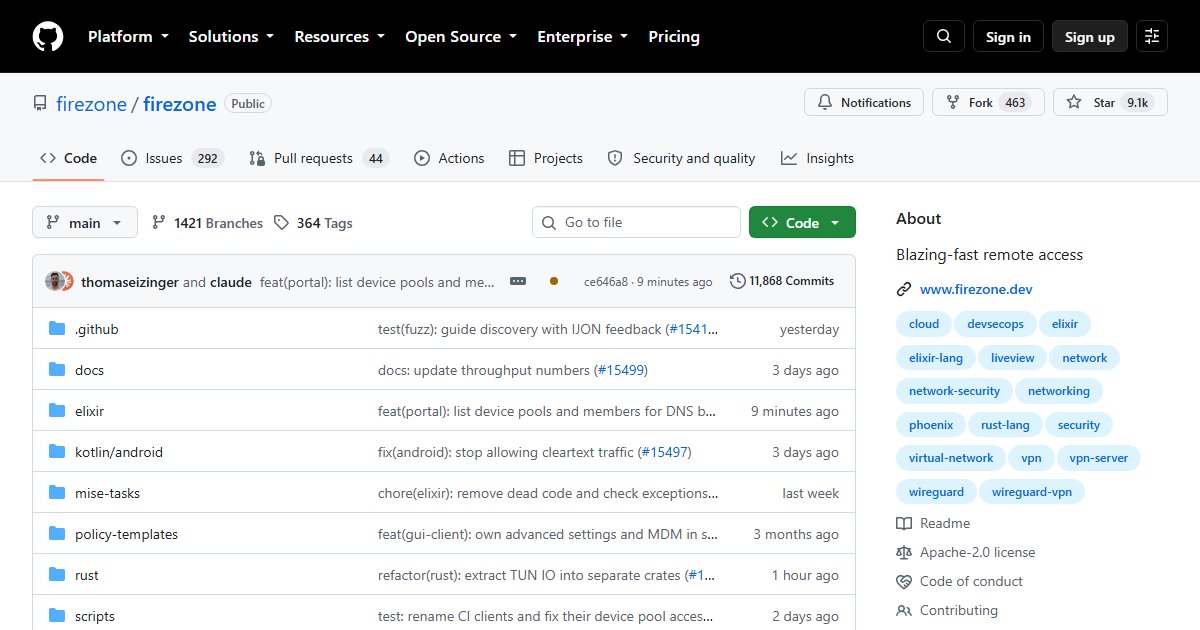Check the commit status dot indicator
Image resolution: width=1200 pixels, height=630 pixels.
tap(554, 281)
